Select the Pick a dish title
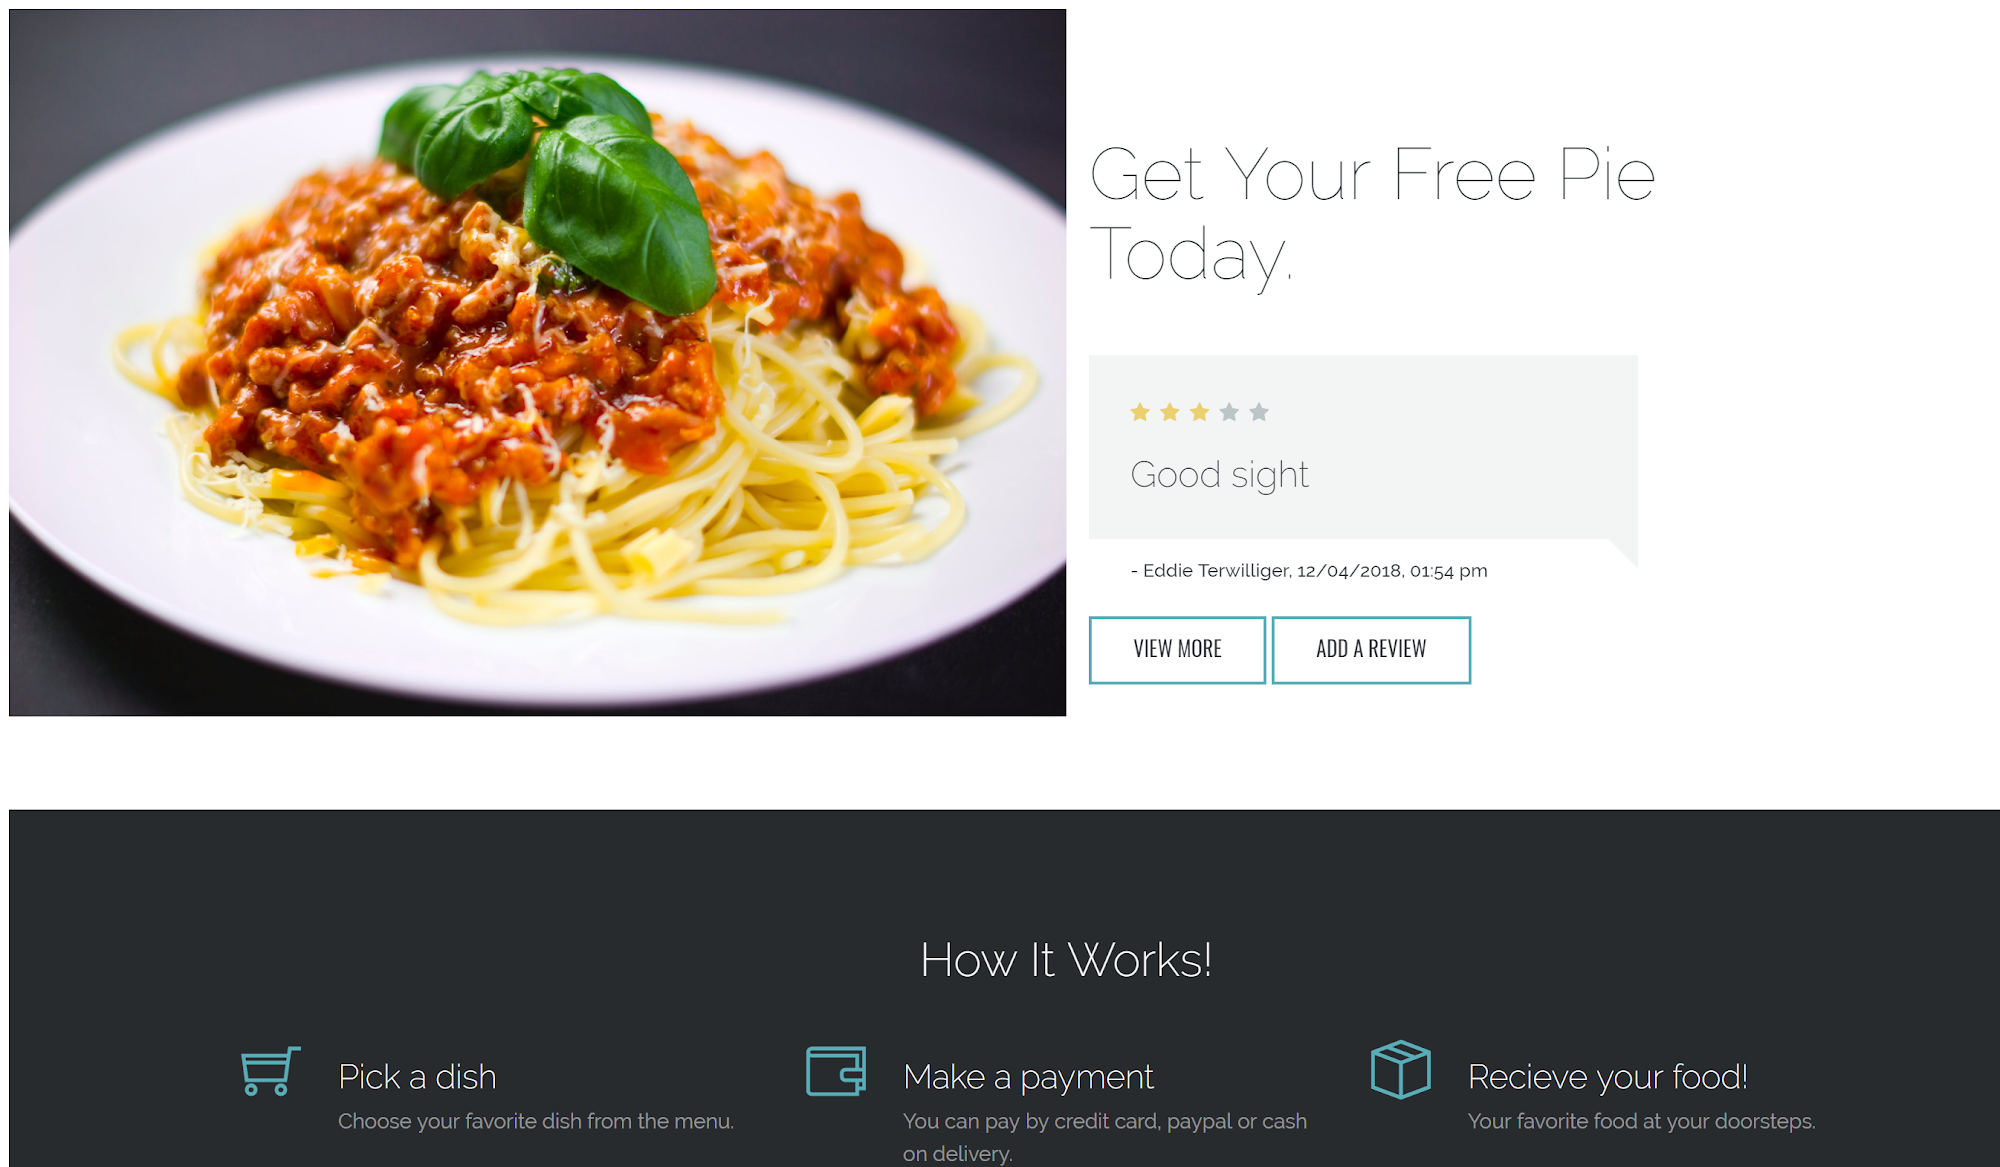 (417, 1077)
